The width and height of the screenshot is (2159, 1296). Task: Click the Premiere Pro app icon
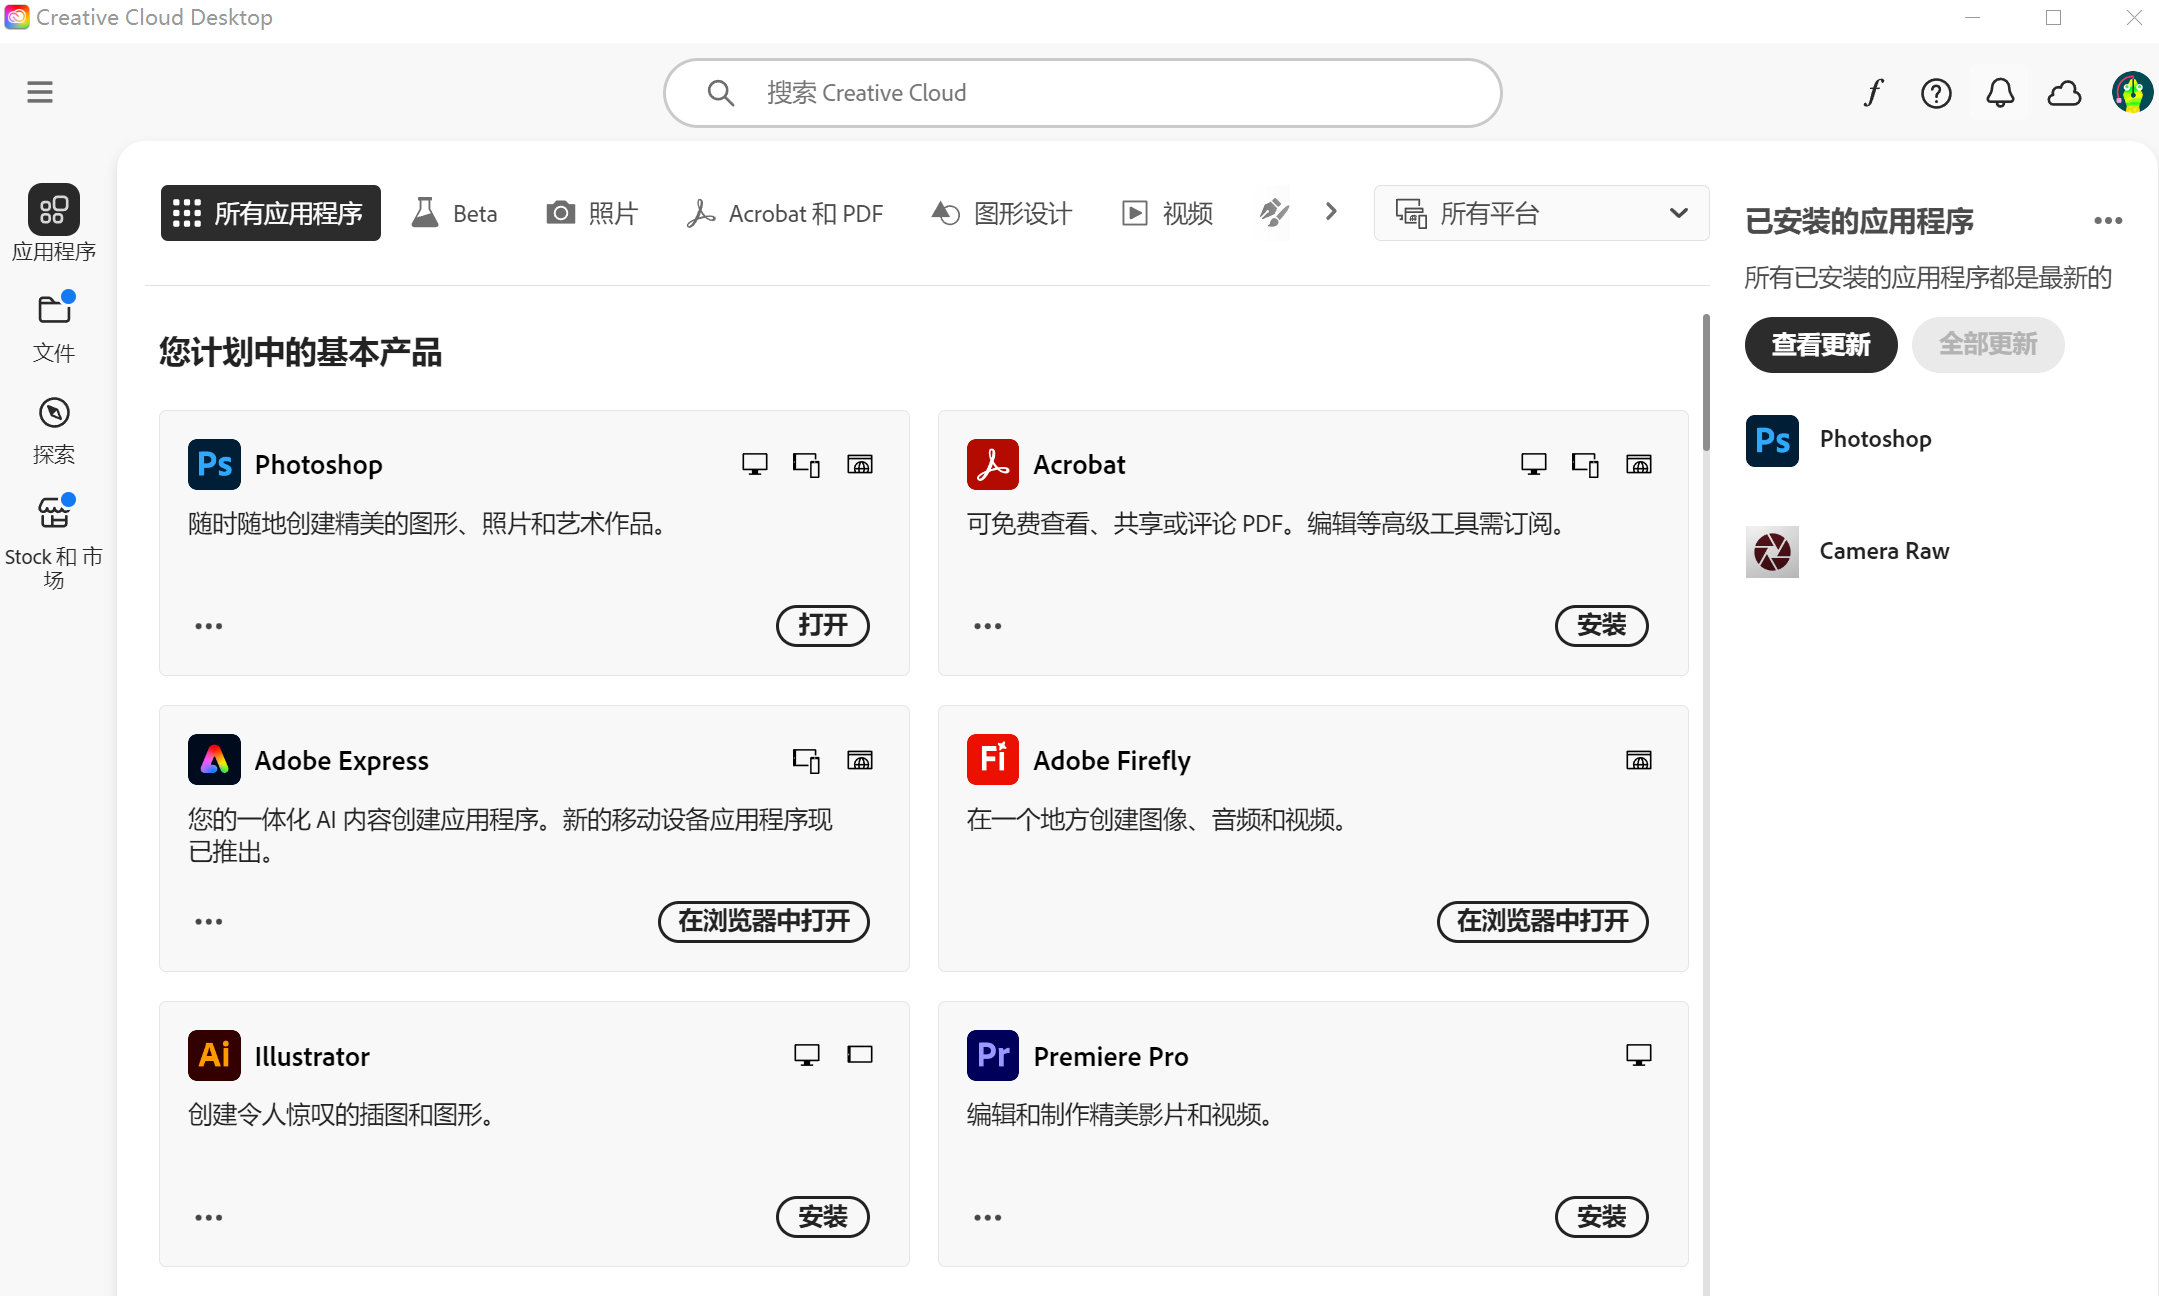point(993,1055)
